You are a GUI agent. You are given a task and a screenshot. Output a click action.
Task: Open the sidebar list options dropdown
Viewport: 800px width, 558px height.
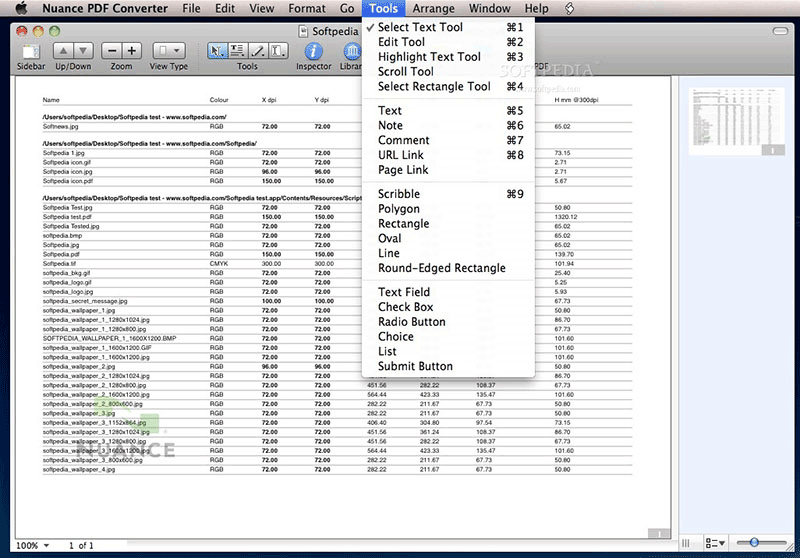715,543
